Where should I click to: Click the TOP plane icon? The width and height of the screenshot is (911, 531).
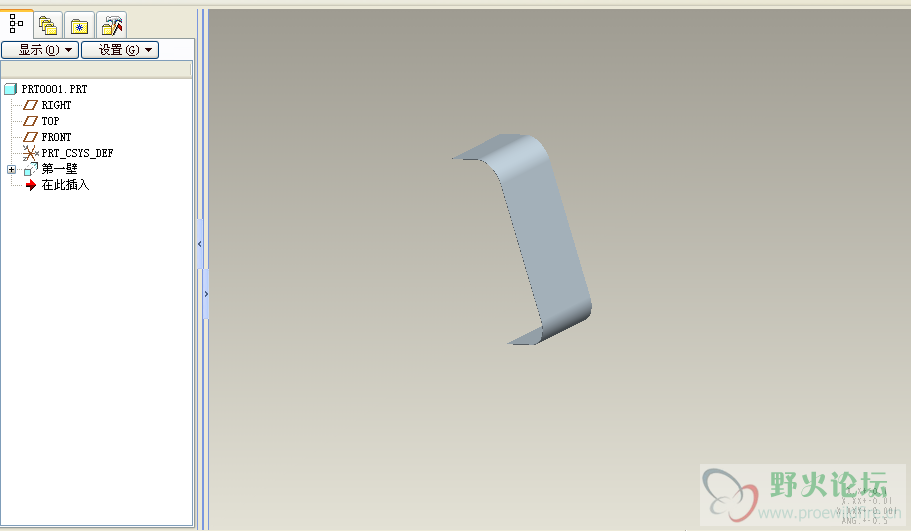pos(30,121)
